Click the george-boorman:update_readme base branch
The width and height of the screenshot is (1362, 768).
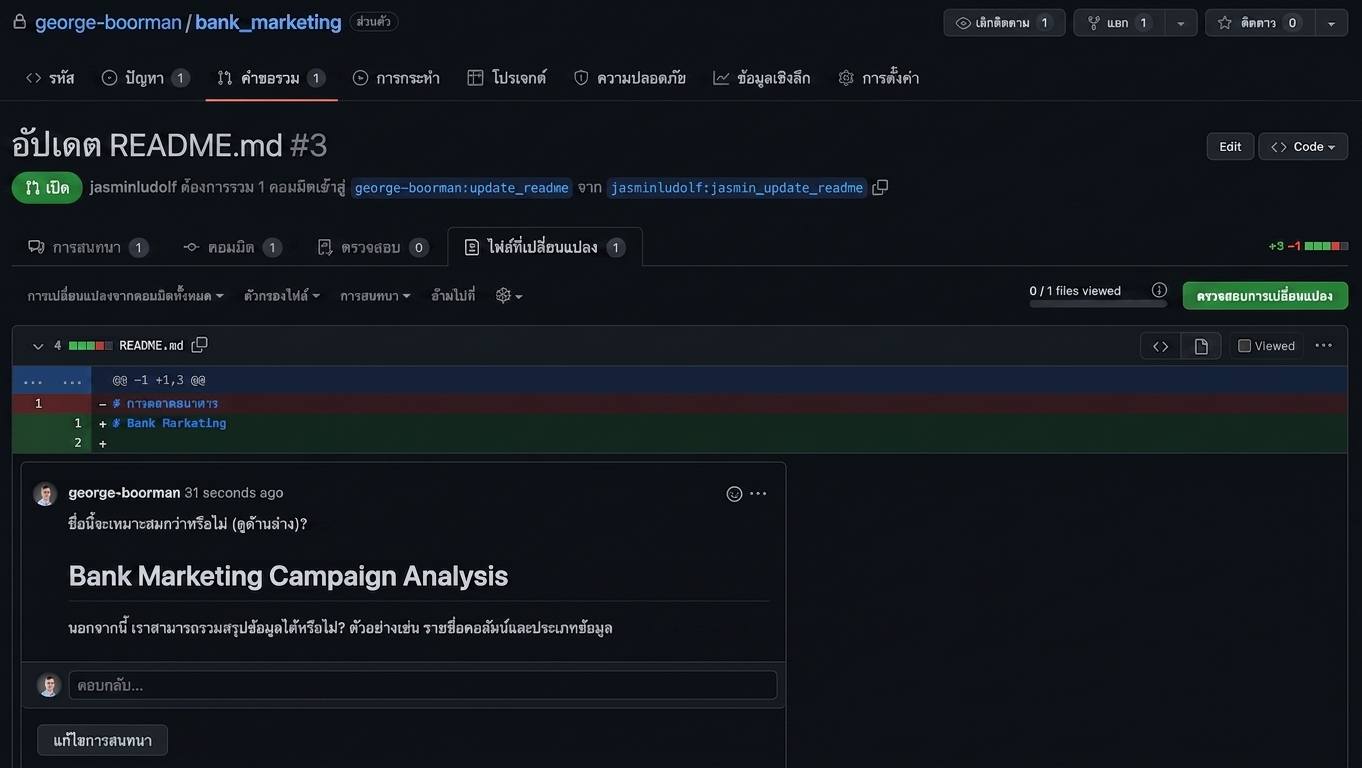pos(462,188)
